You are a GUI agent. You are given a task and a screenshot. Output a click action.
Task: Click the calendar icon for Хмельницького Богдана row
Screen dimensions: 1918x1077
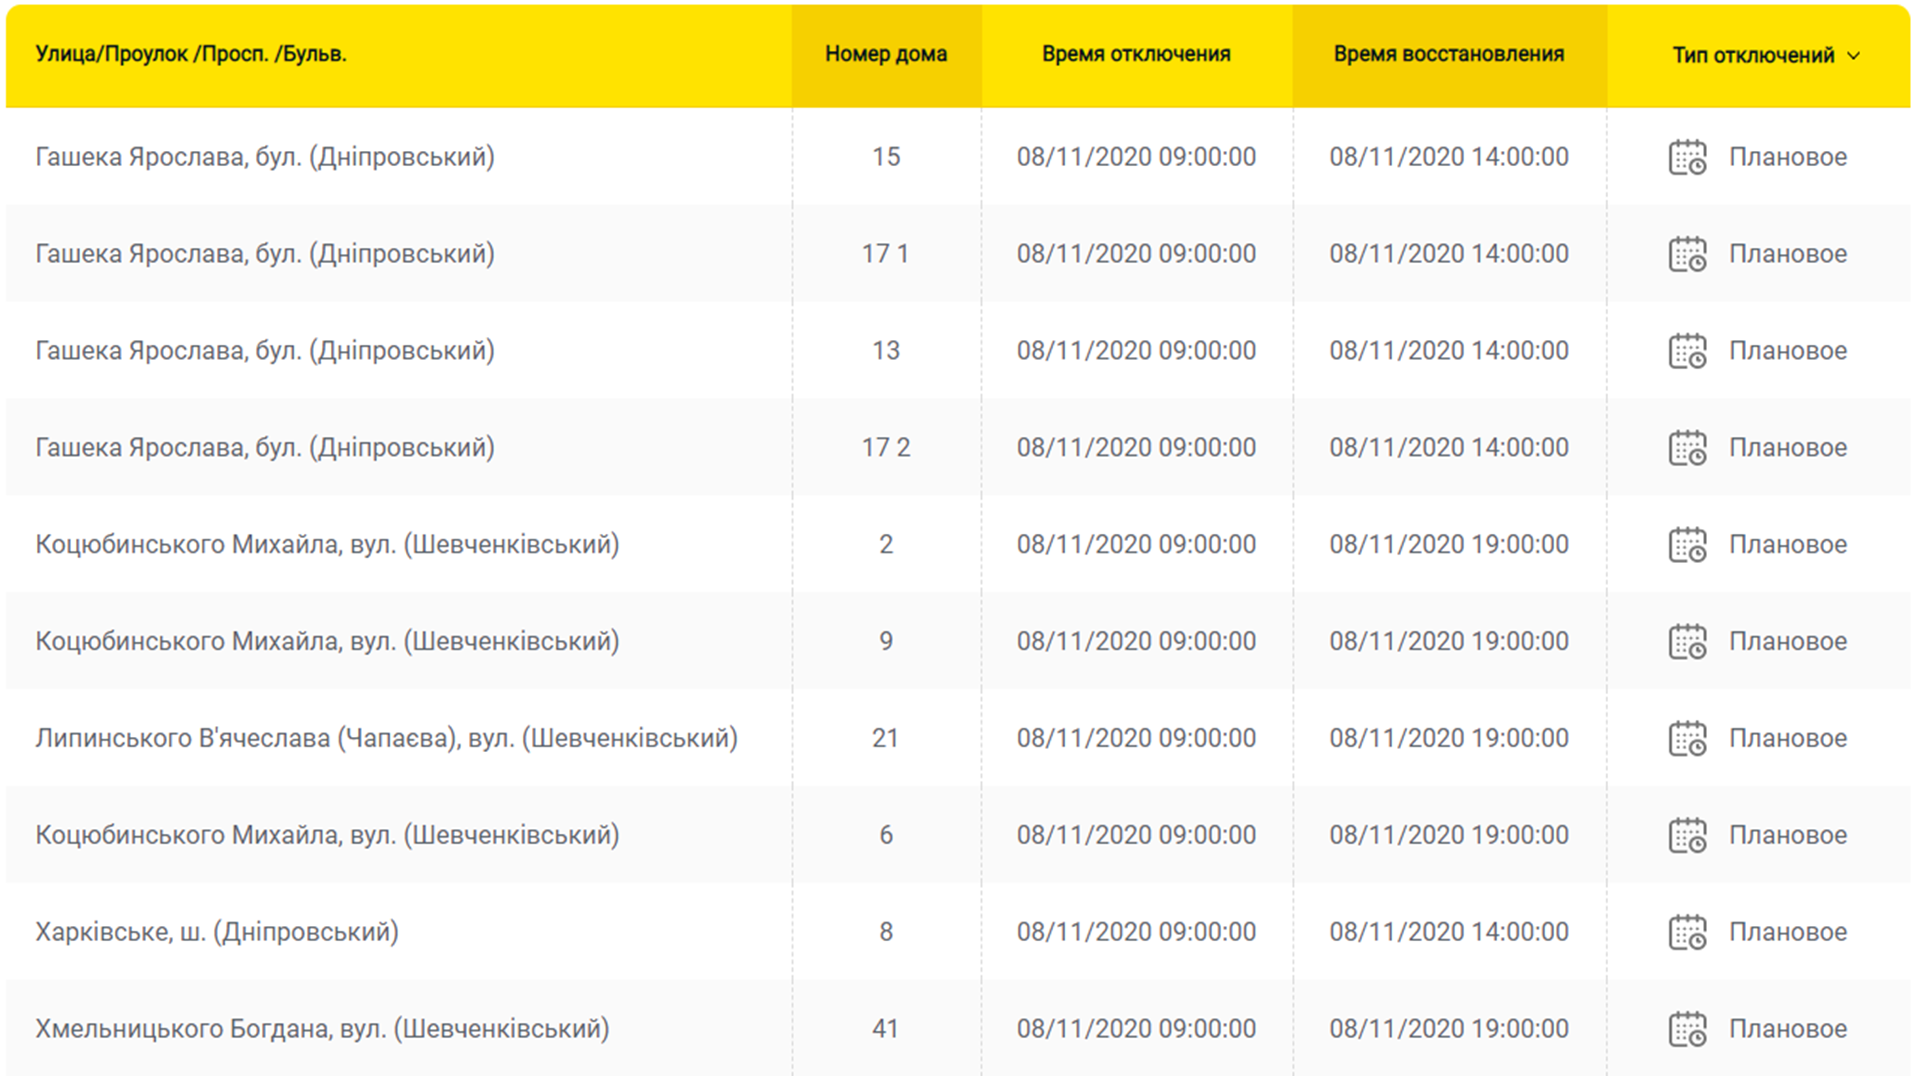[x=1687, y=1030]
